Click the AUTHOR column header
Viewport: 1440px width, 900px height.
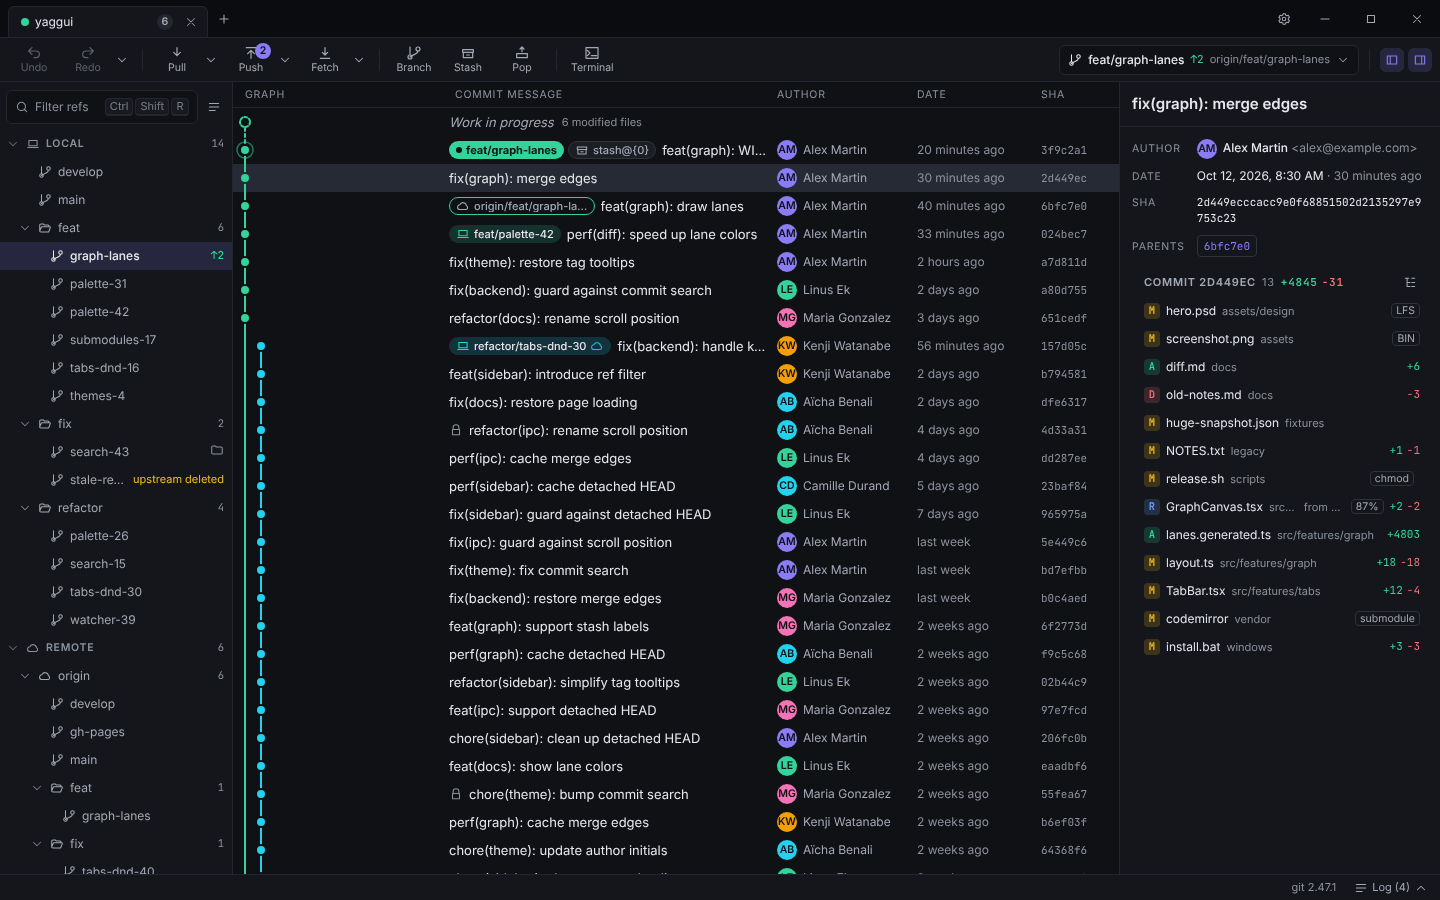pos(801,94)
